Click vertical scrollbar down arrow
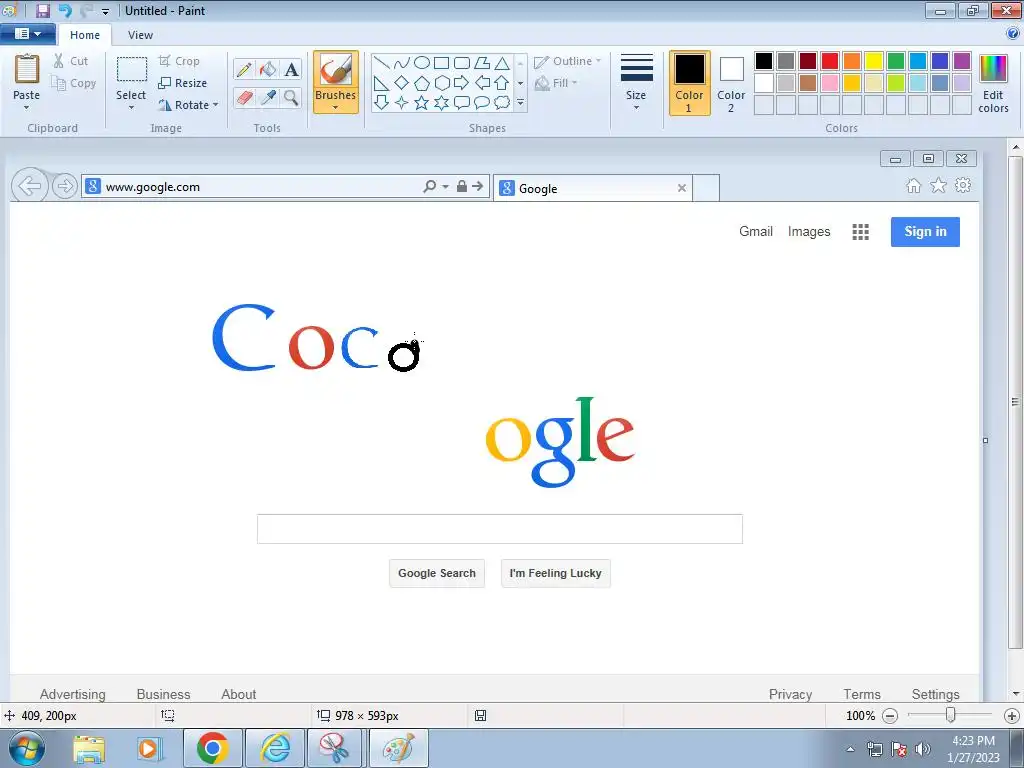The width and height of the screenshot is (1024, 768). tap(1016, 693)
